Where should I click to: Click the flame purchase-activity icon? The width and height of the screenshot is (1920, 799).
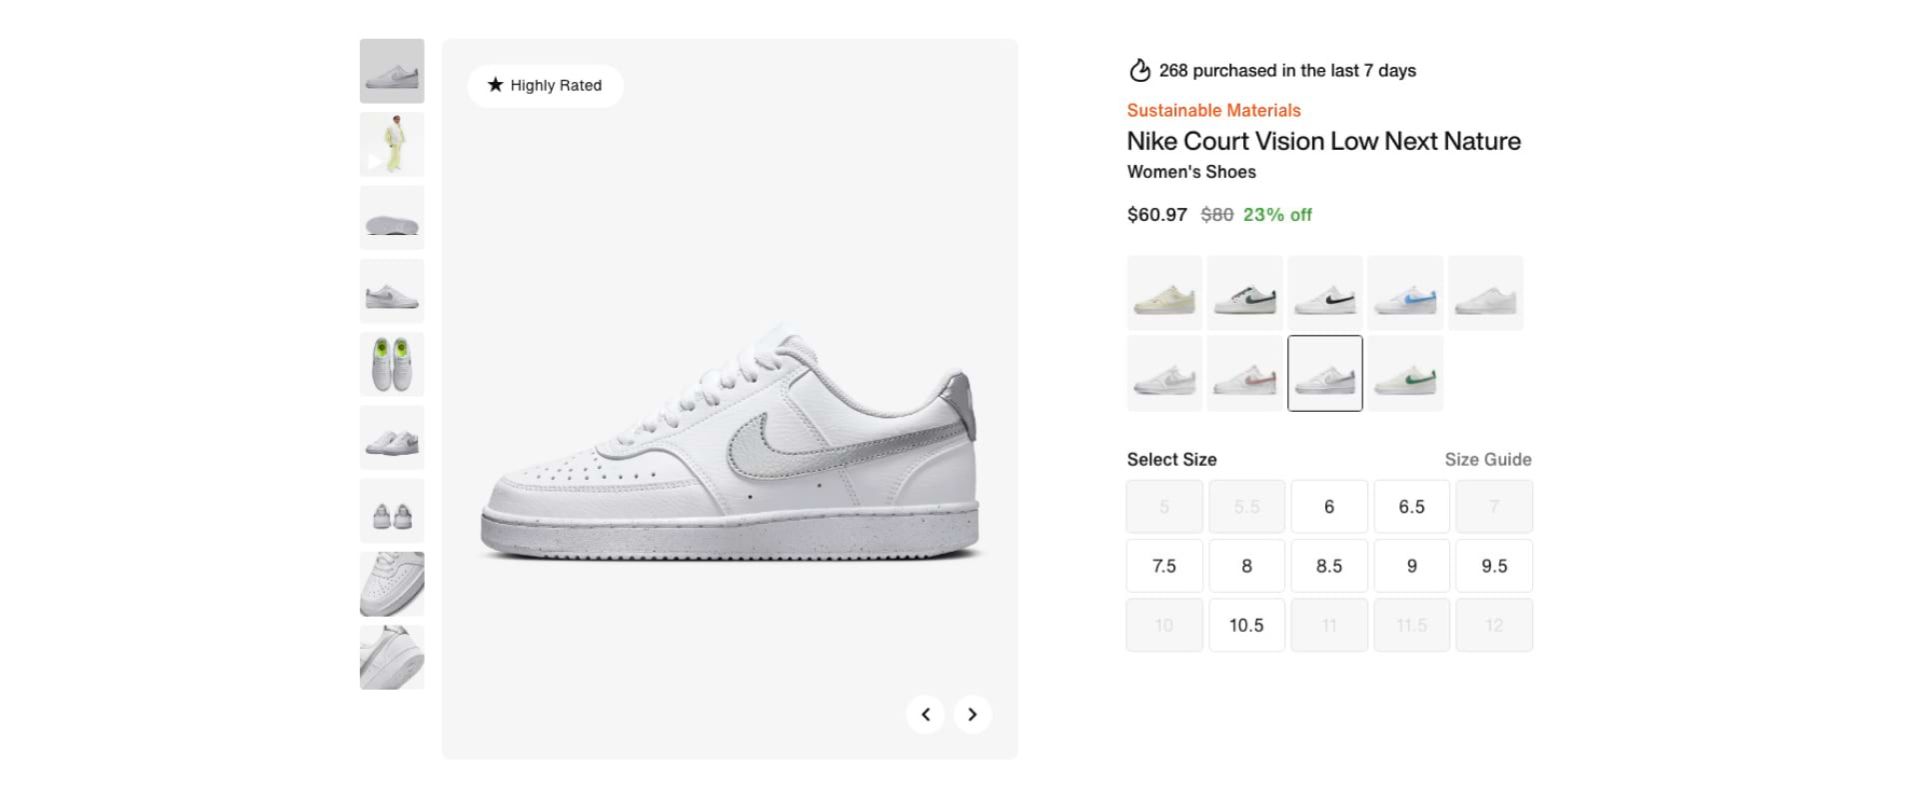click(x=1138, y=70)
